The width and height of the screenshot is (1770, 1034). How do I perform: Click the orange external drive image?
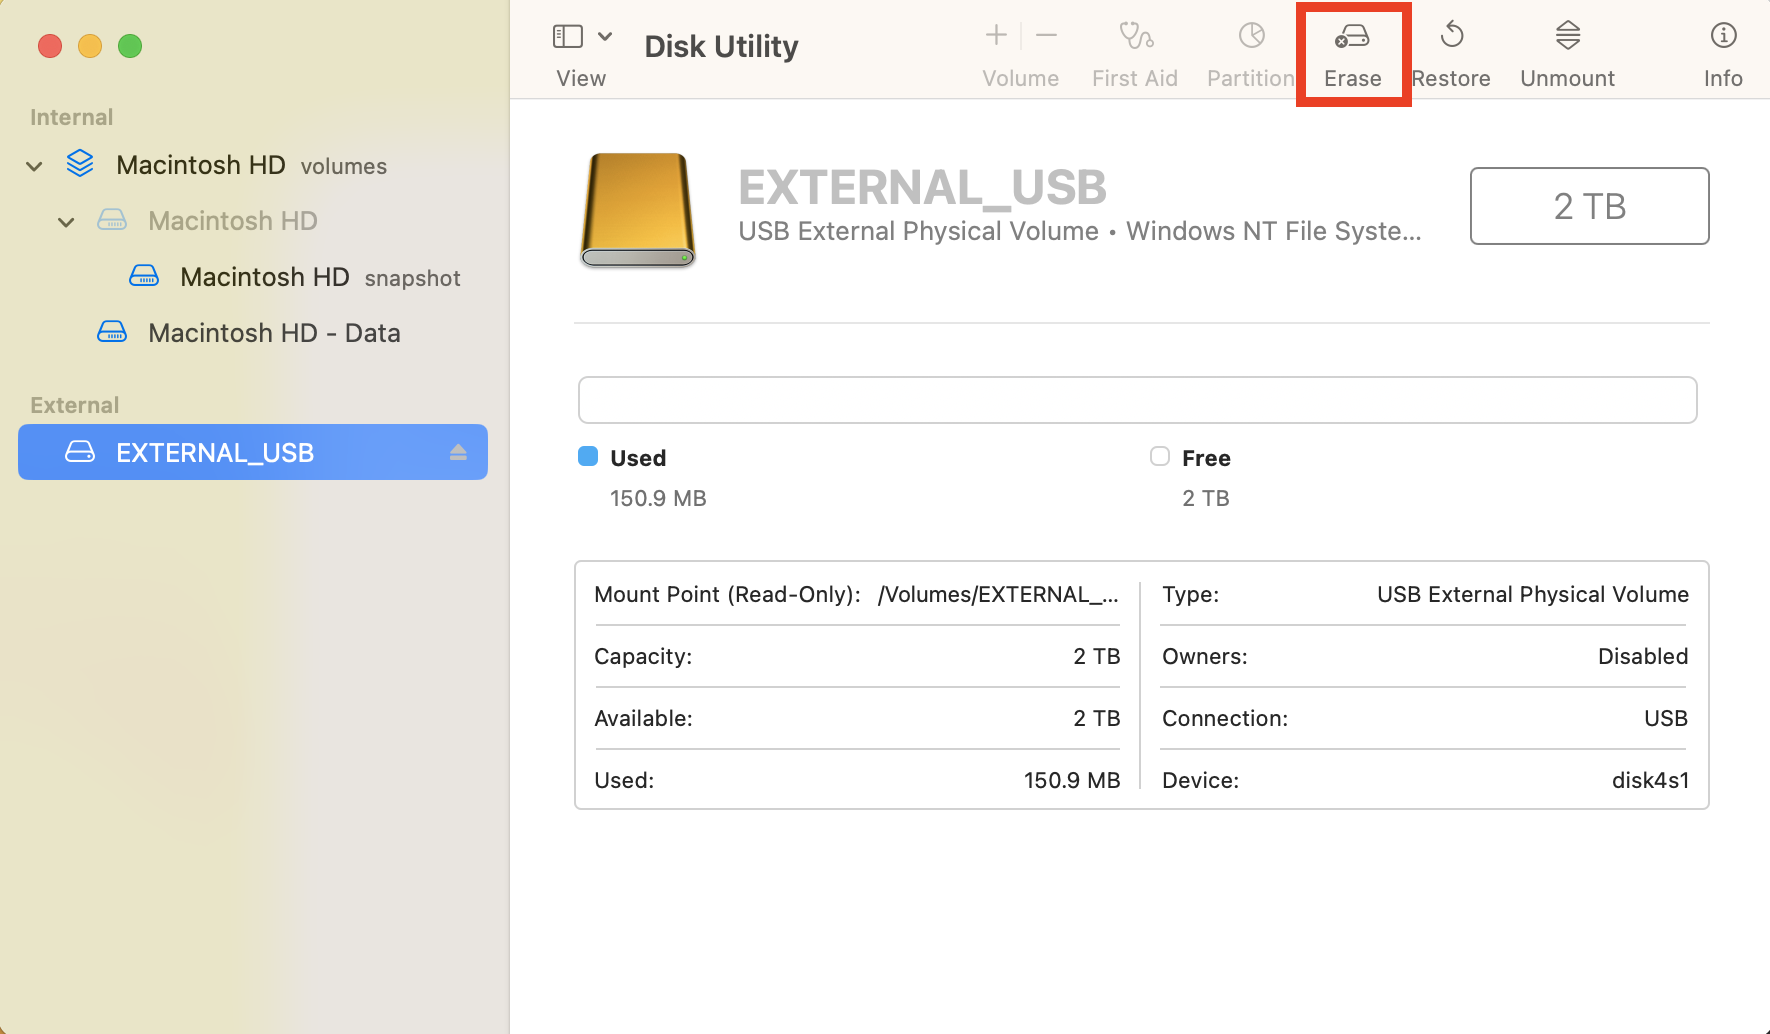pos(638,210)
